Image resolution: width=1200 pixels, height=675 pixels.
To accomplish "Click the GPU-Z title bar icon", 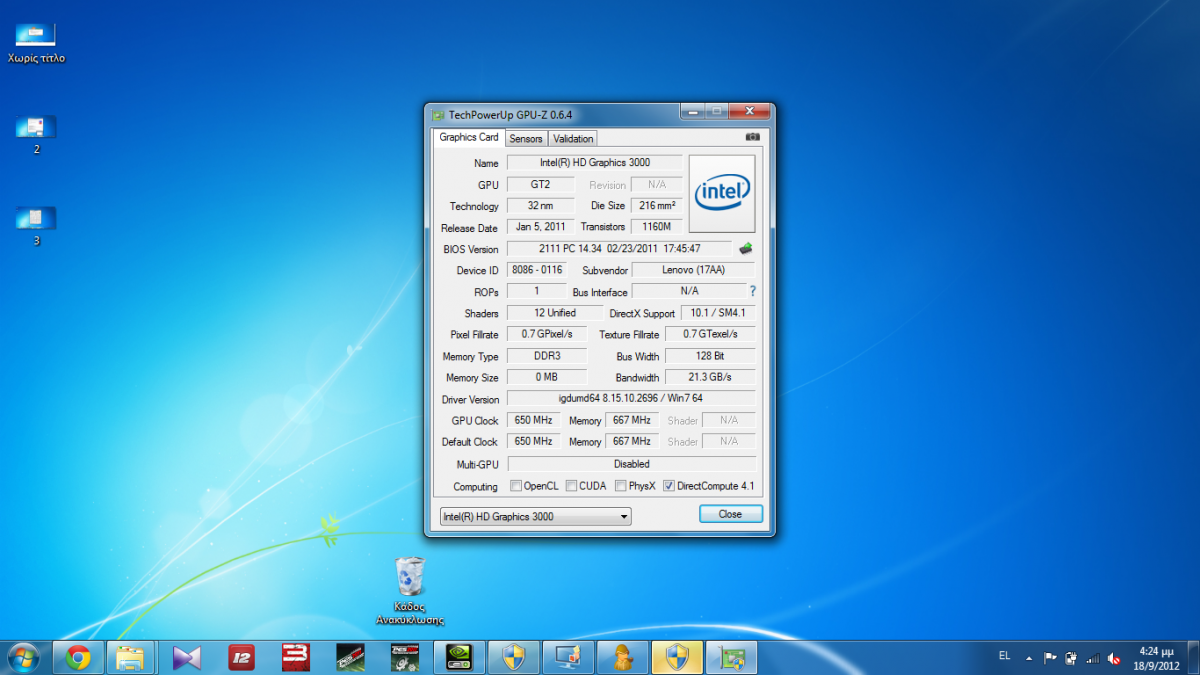I will [436, 114].
